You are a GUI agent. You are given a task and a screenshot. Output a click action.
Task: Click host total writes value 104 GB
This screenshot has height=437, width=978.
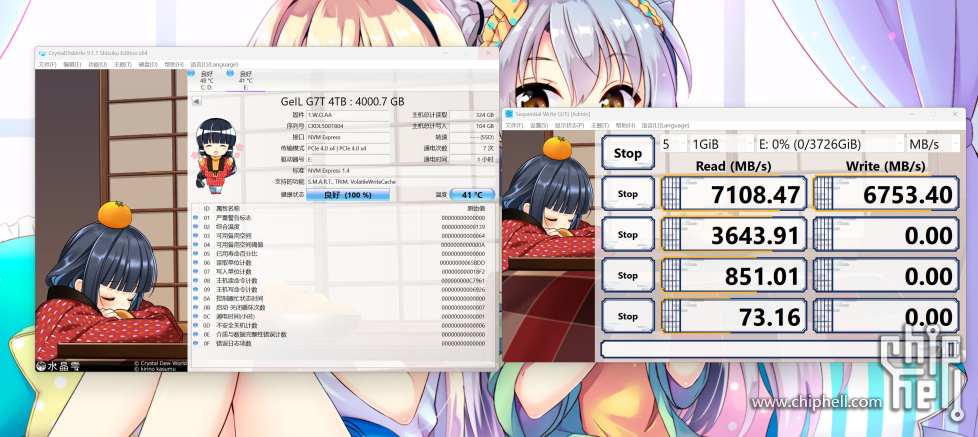(472, 126)
